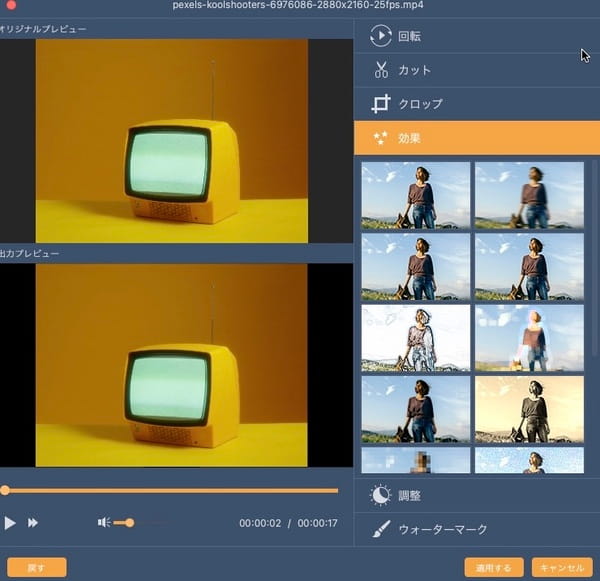Select the pixelated mosaic effect thumbnail
This screenshot has height=581, width=600.
[x=416, y=460]
